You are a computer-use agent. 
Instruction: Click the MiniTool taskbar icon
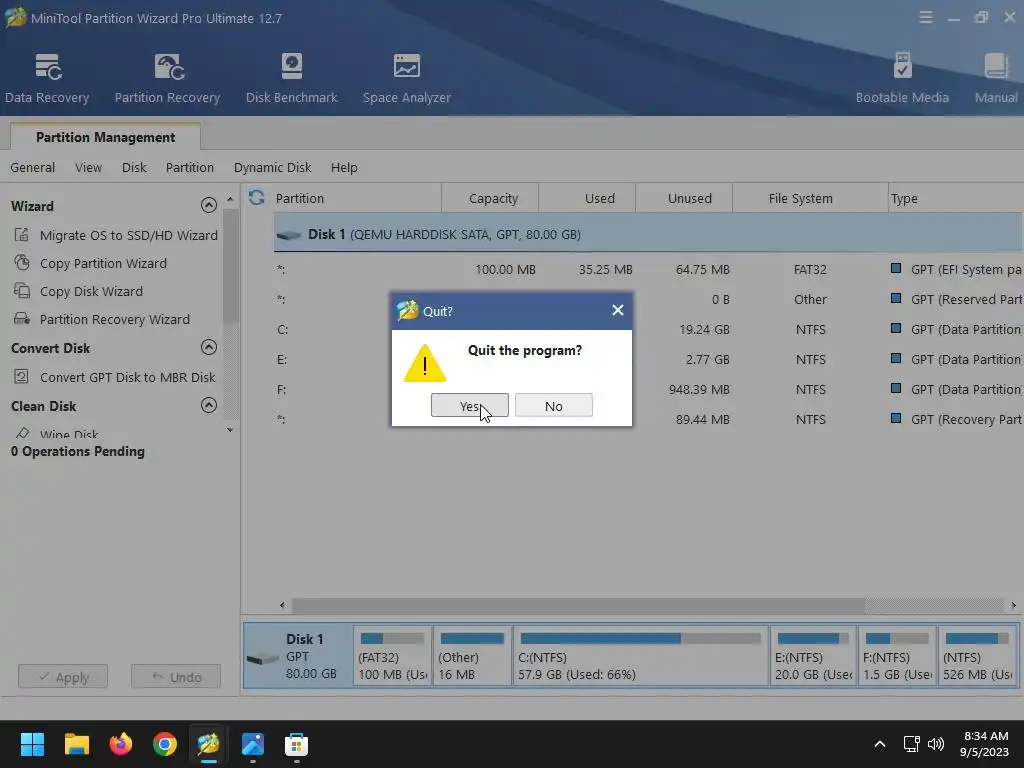(x=208, y=744)
